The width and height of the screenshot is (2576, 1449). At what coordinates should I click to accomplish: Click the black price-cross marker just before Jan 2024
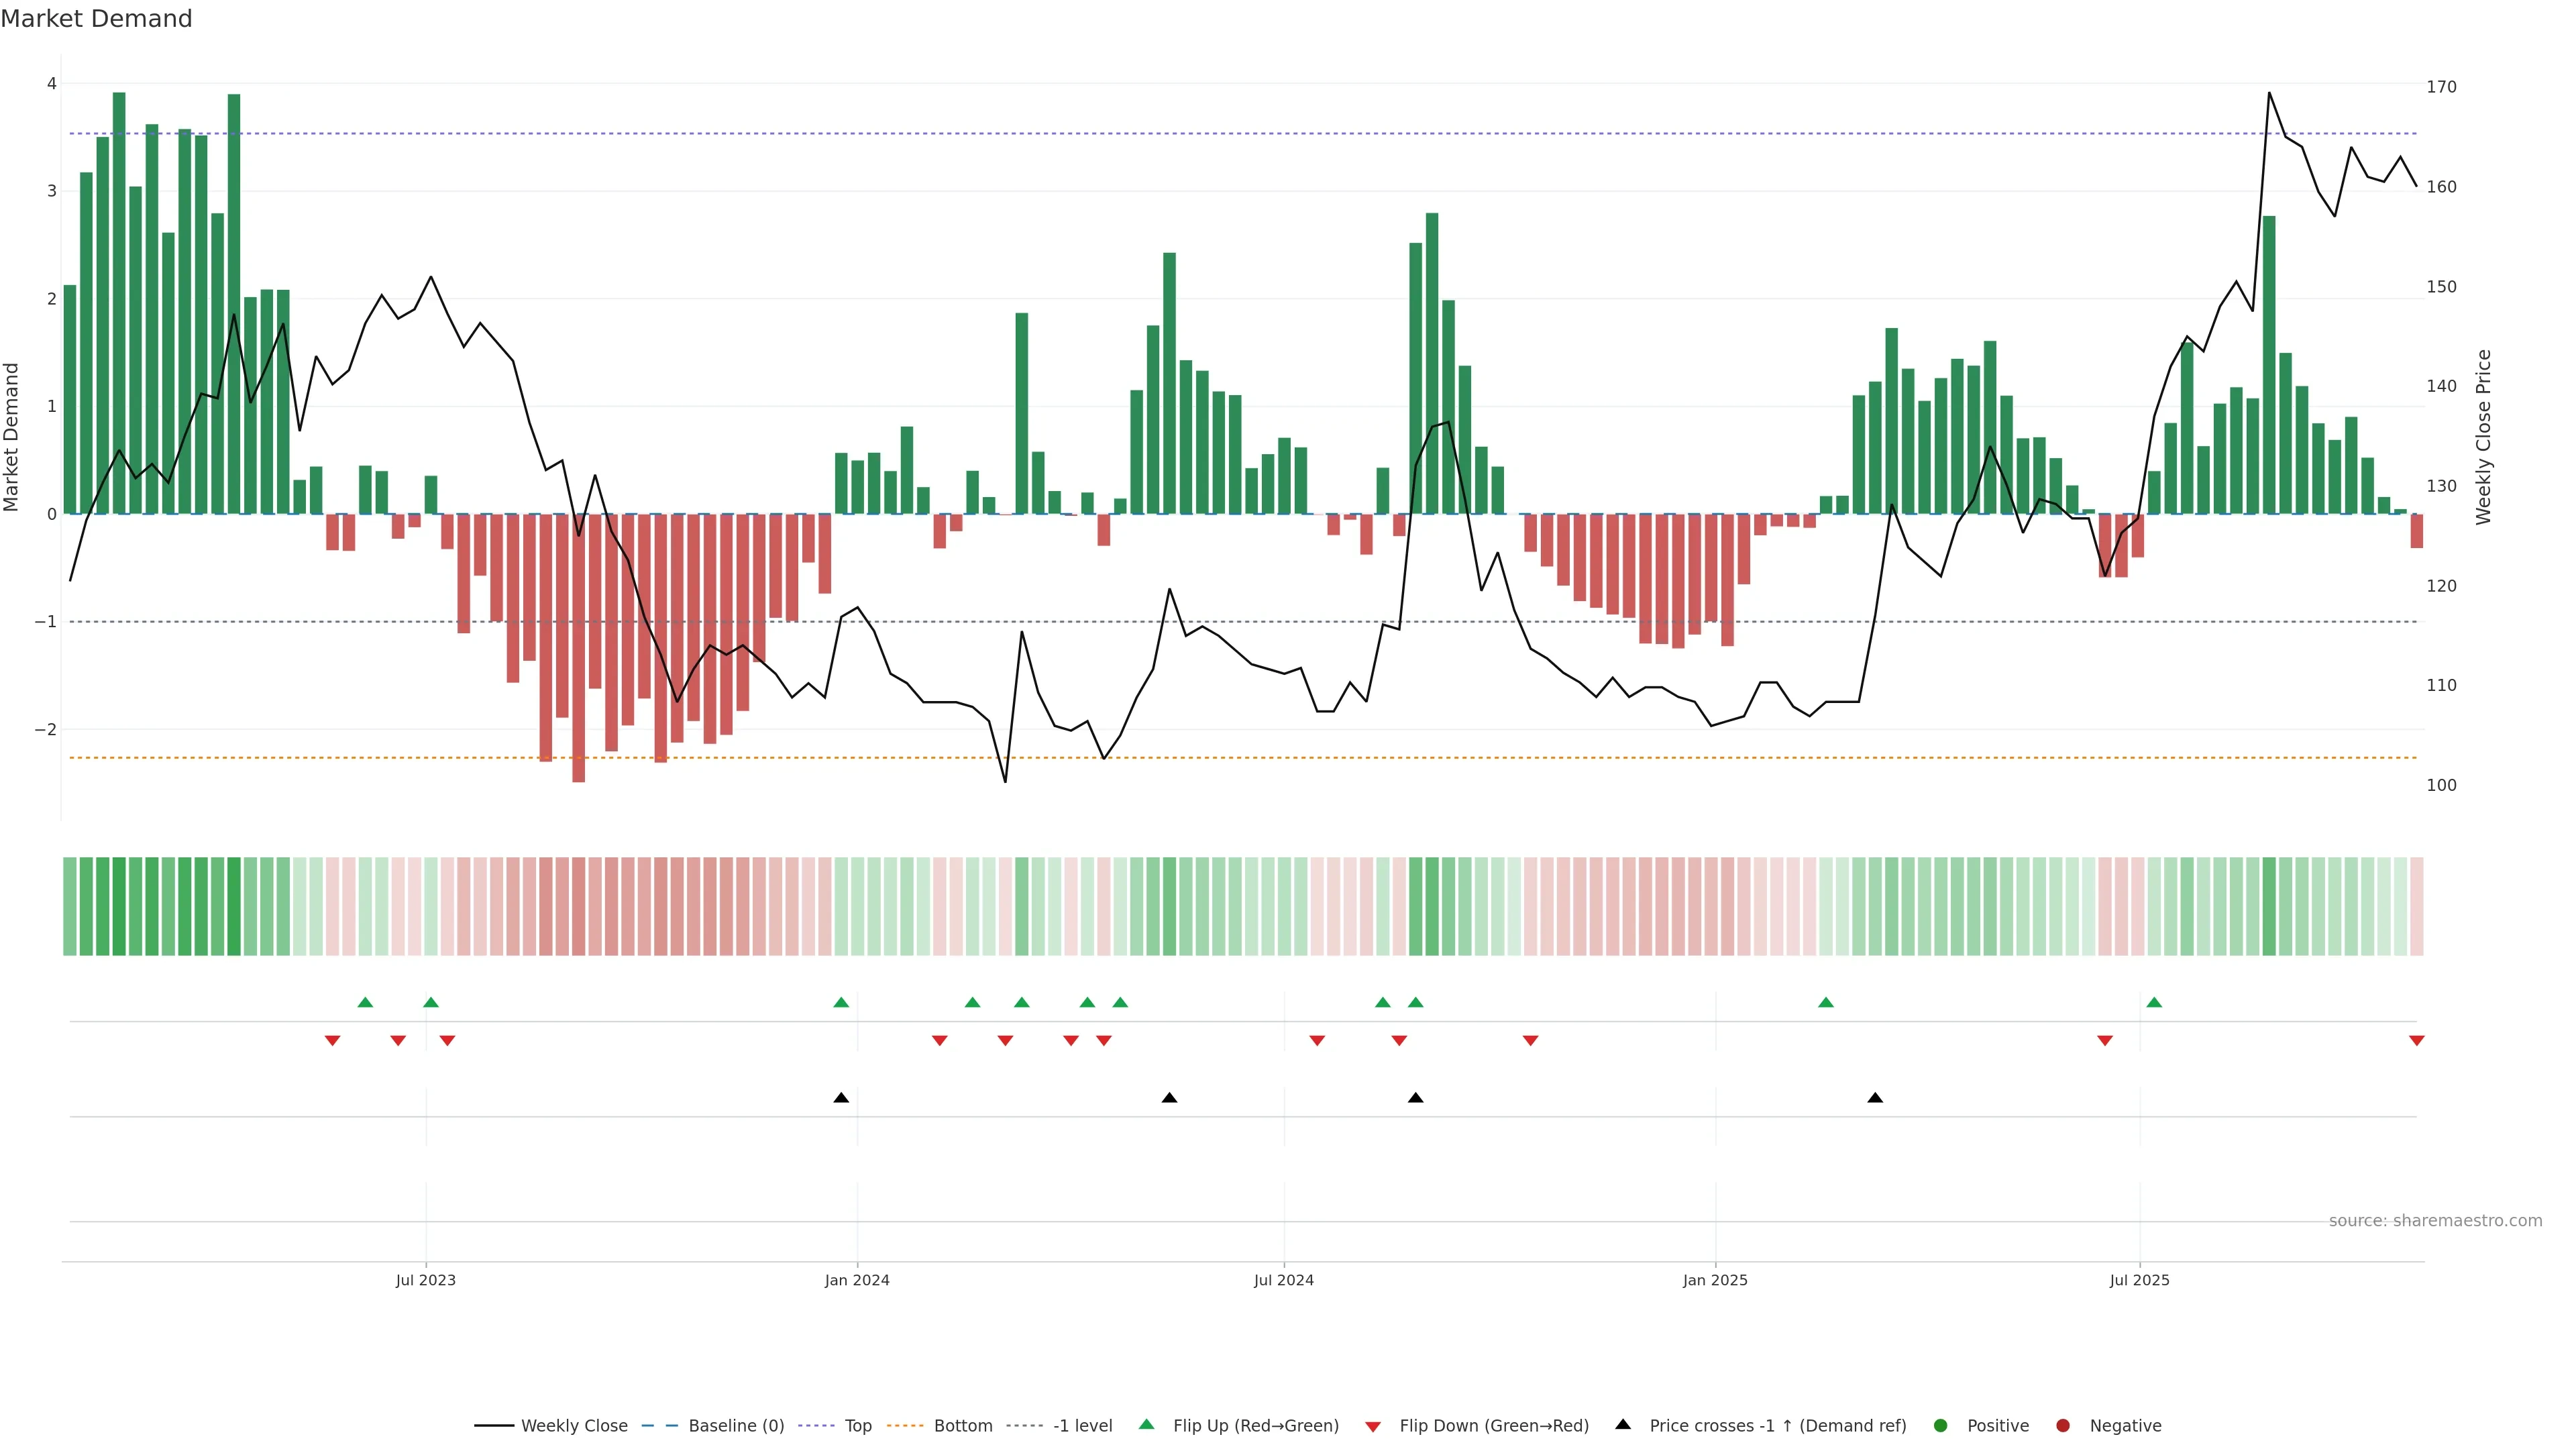tap(841, 1098)
